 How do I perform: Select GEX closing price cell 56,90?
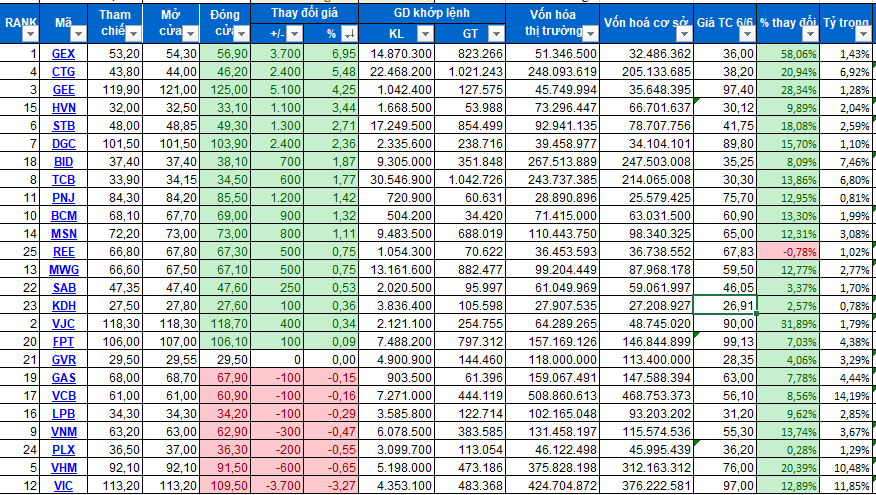(225, 54)
